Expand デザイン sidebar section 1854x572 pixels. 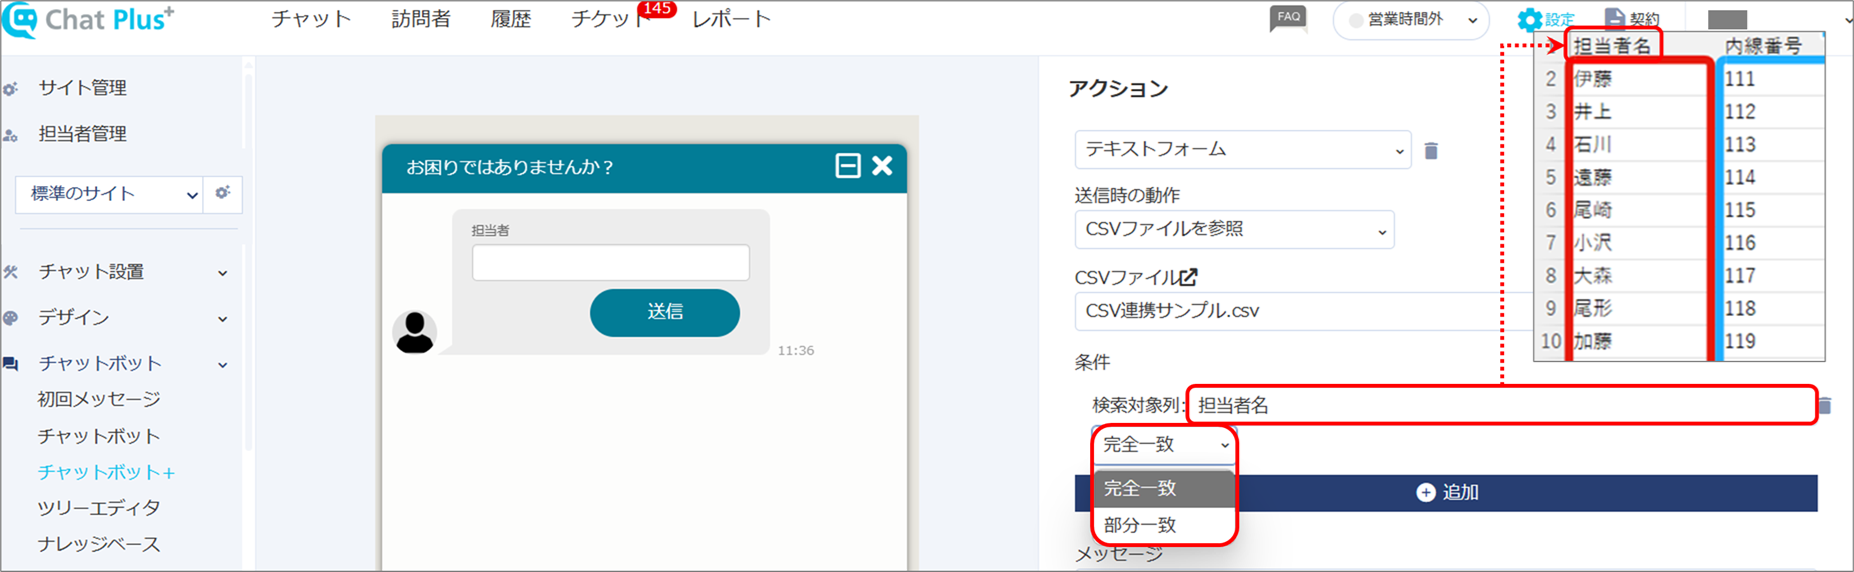click(x=223, y=319)
